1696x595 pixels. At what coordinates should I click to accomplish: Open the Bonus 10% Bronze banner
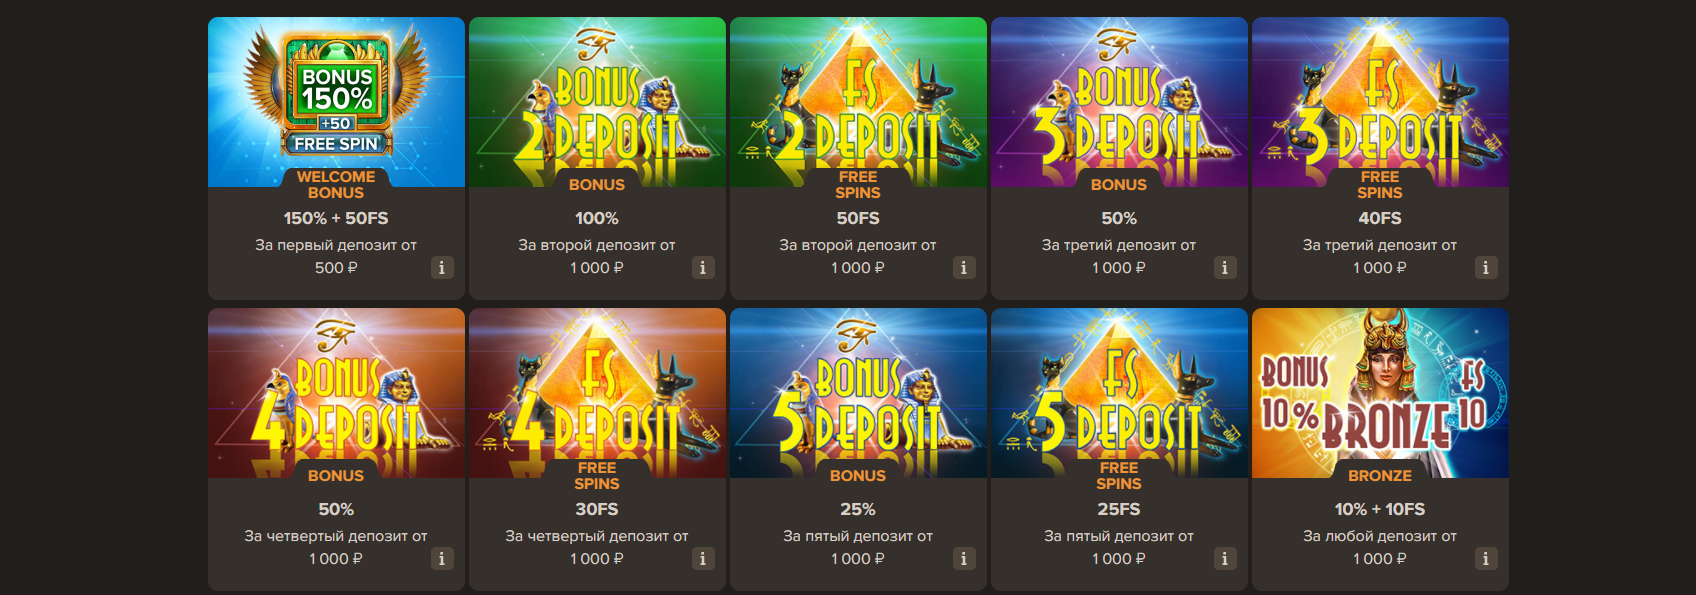[x=1380, y=393]
